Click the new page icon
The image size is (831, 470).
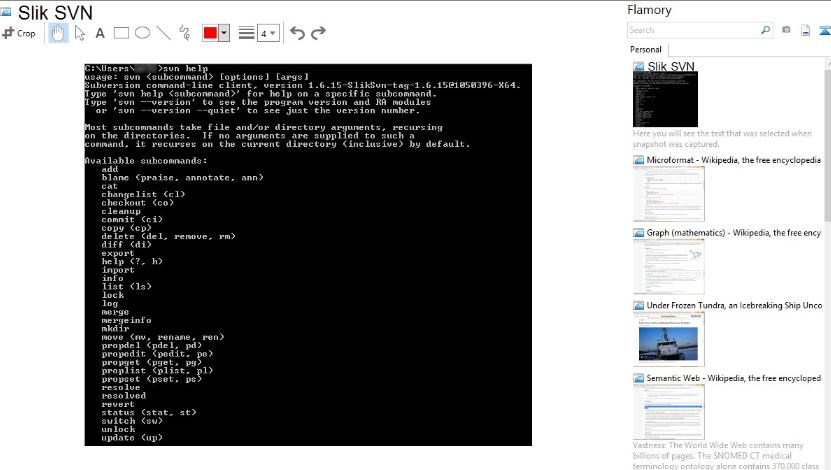coord(806,30)
